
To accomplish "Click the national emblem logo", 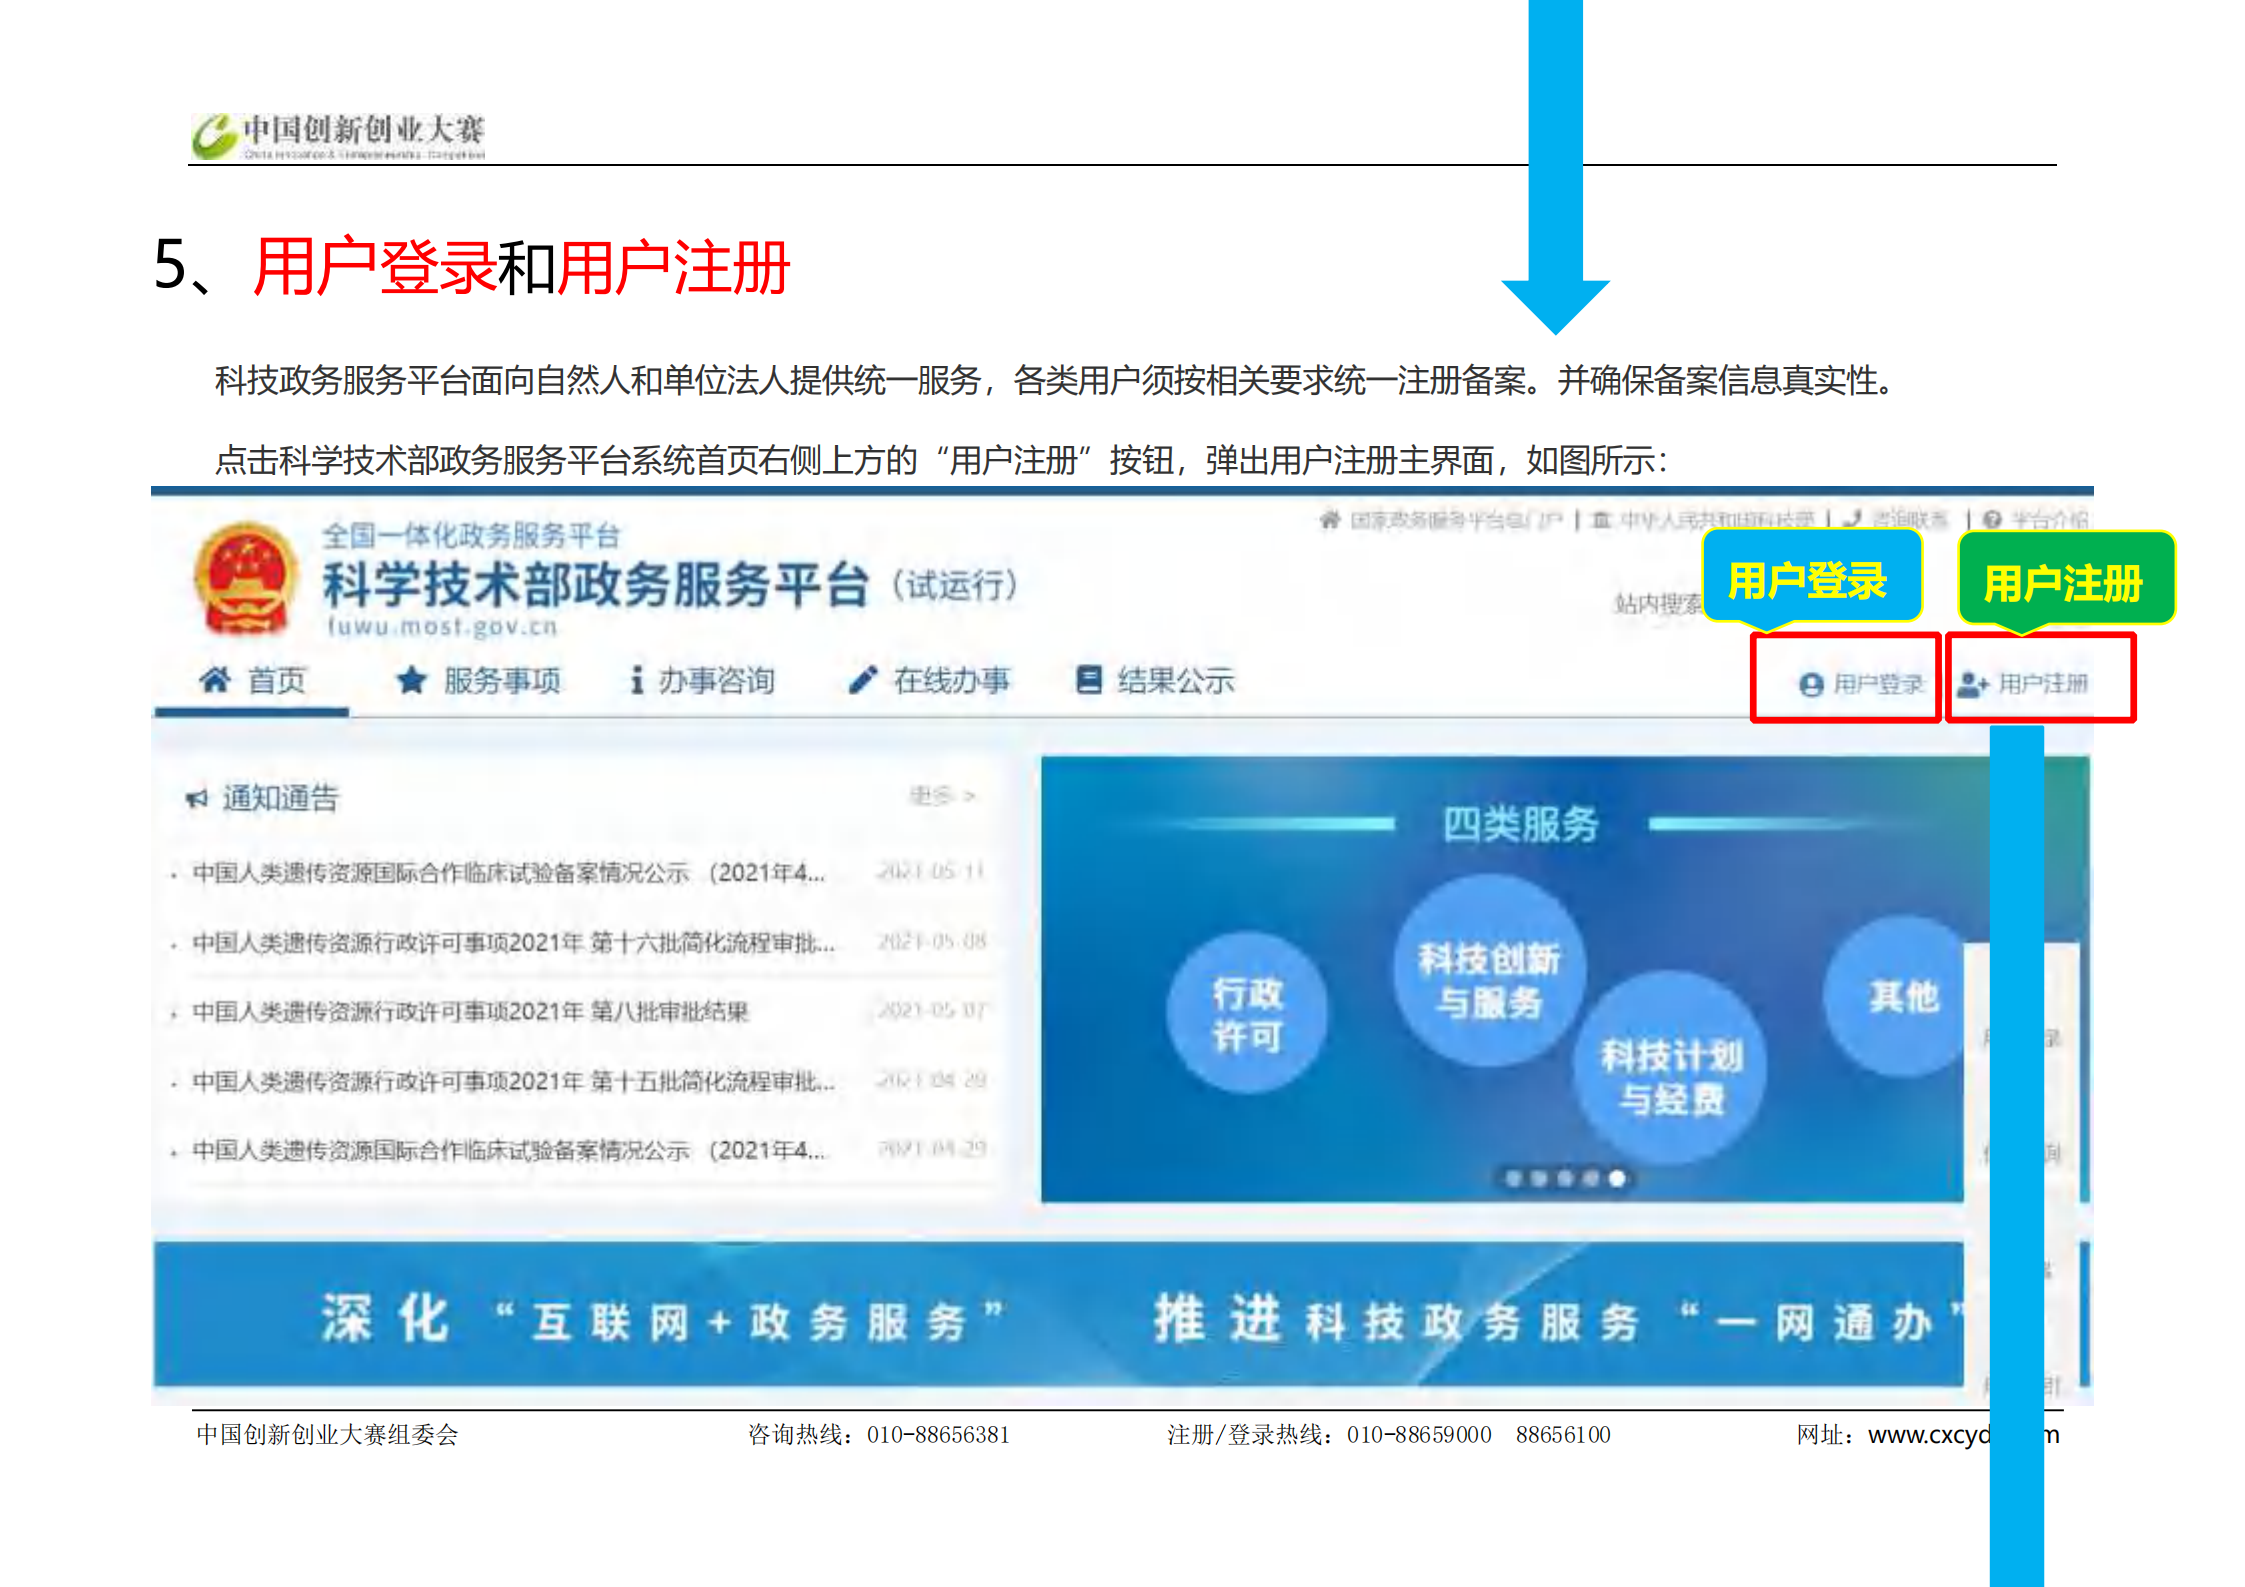I will click(246, 579).
